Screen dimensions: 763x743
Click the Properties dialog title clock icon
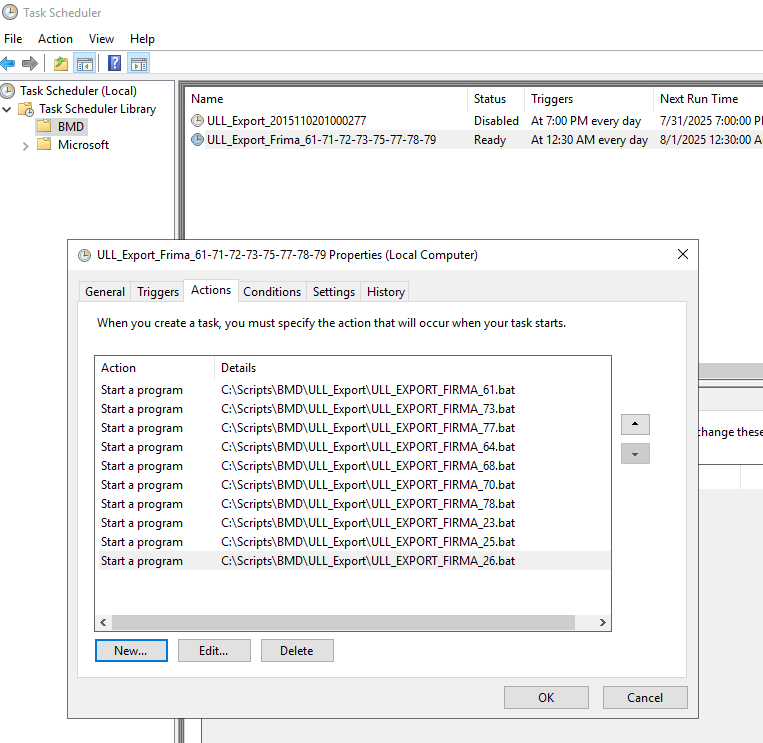coord(85,255)
